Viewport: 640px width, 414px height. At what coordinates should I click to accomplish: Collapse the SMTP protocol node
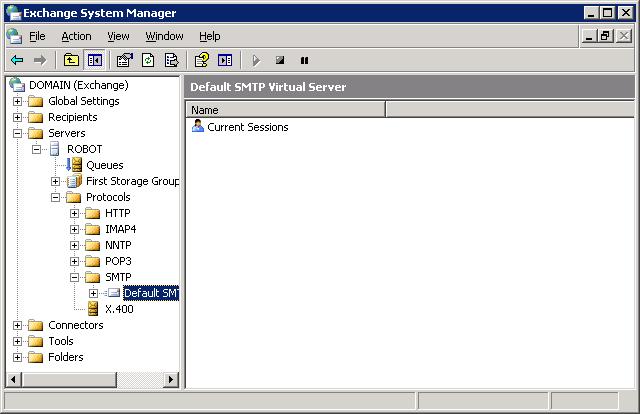coord(74,278)
